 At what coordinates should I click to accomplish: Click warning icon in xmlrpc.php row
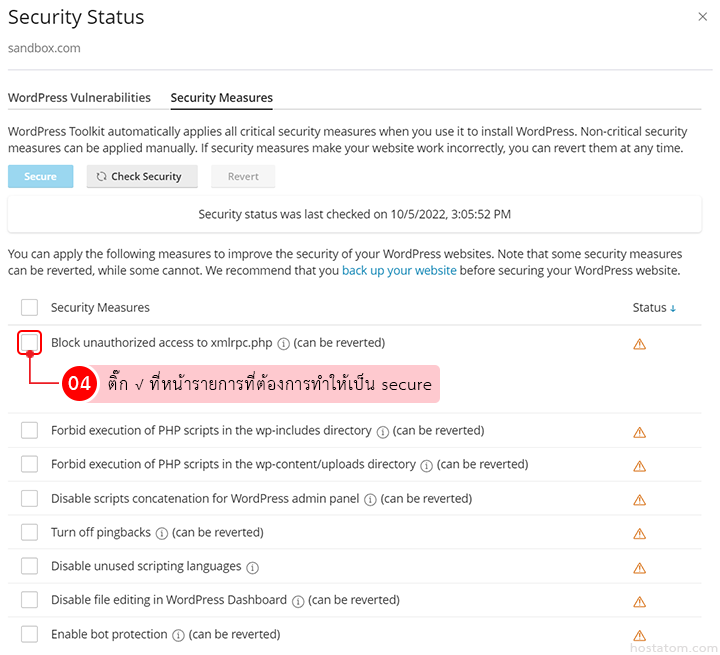pos(640,344)
